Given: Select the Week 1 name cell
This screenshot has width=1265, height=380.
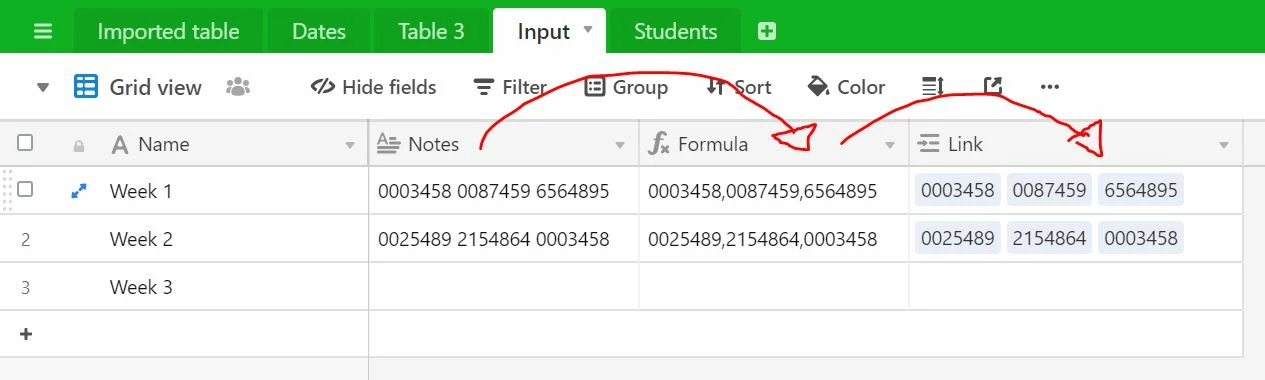Looking at the screenshot, I should [234, 190].
